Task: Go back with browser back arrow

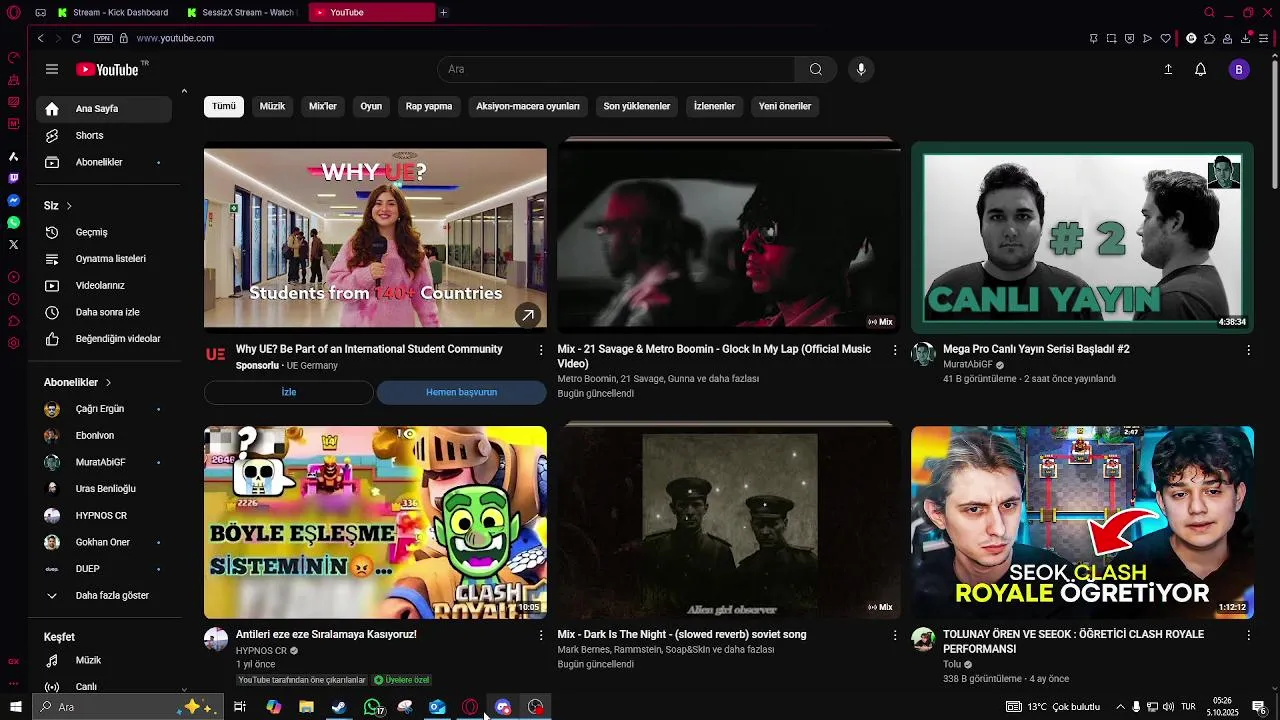Action: click(x=41, y=38)
